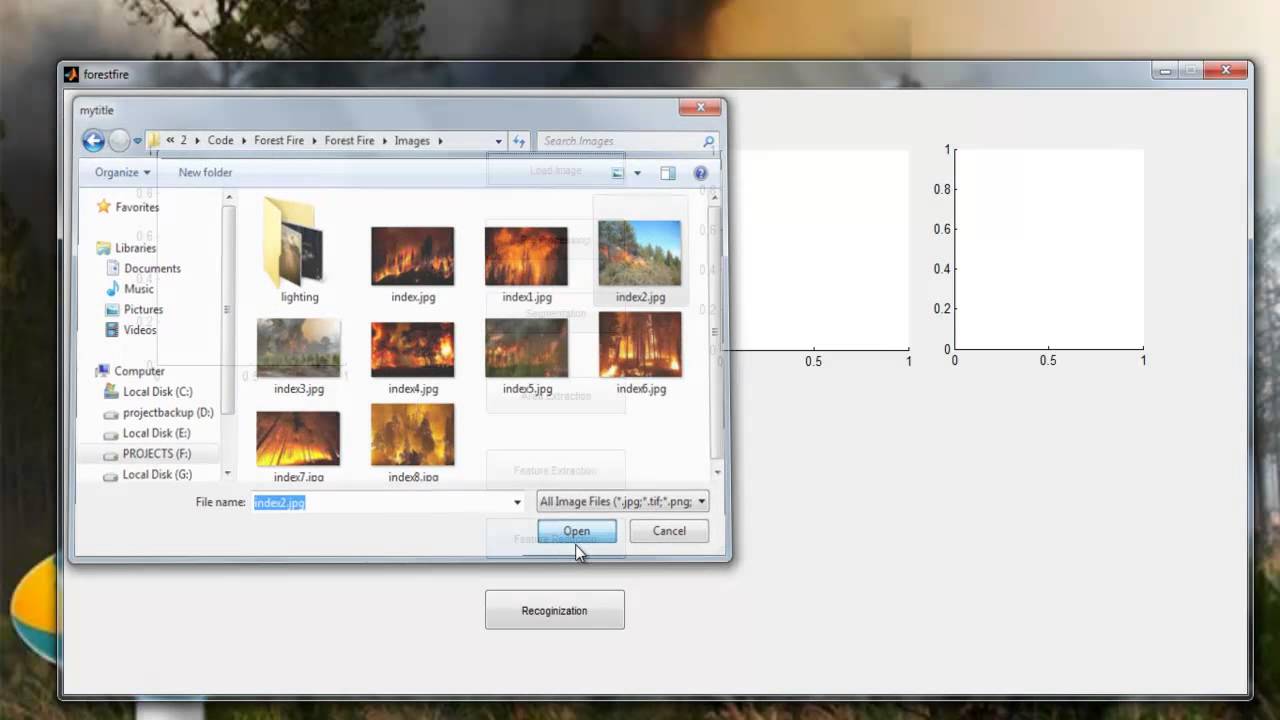Click Images in the address breadcrumb

[412, 141]
